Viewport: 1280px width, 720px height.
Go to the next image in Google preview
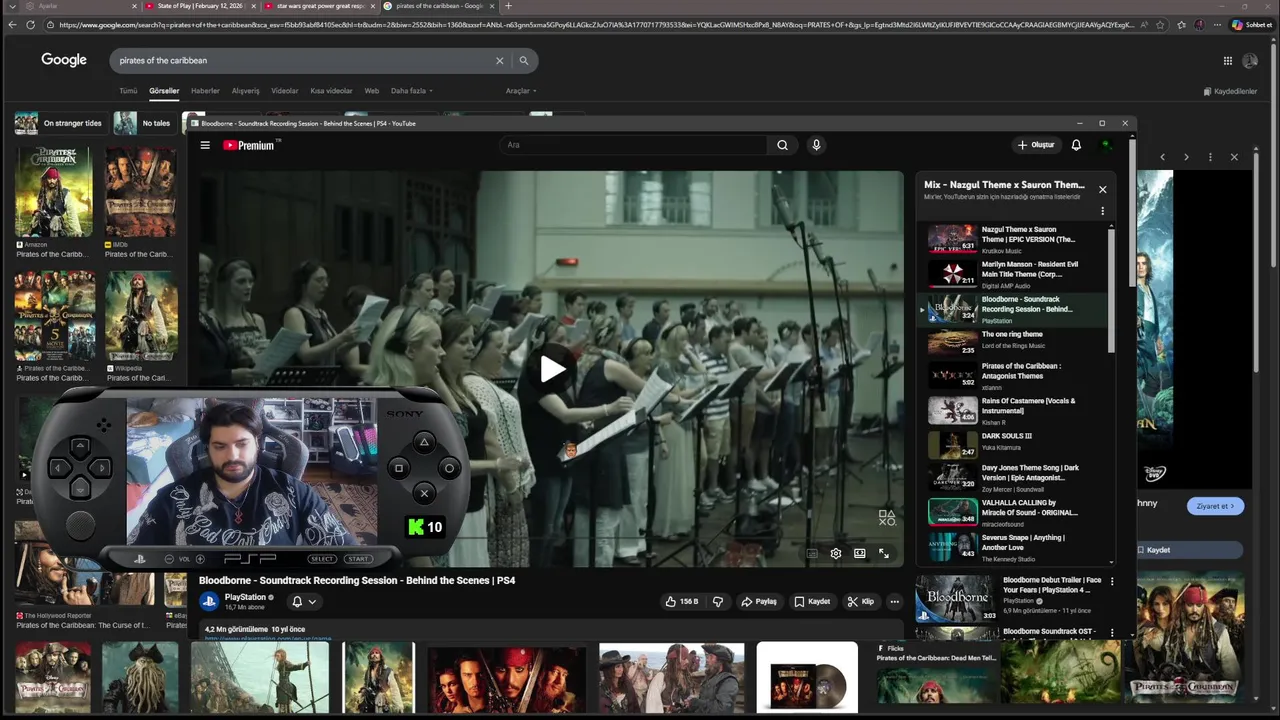(x=1186, y=157)
